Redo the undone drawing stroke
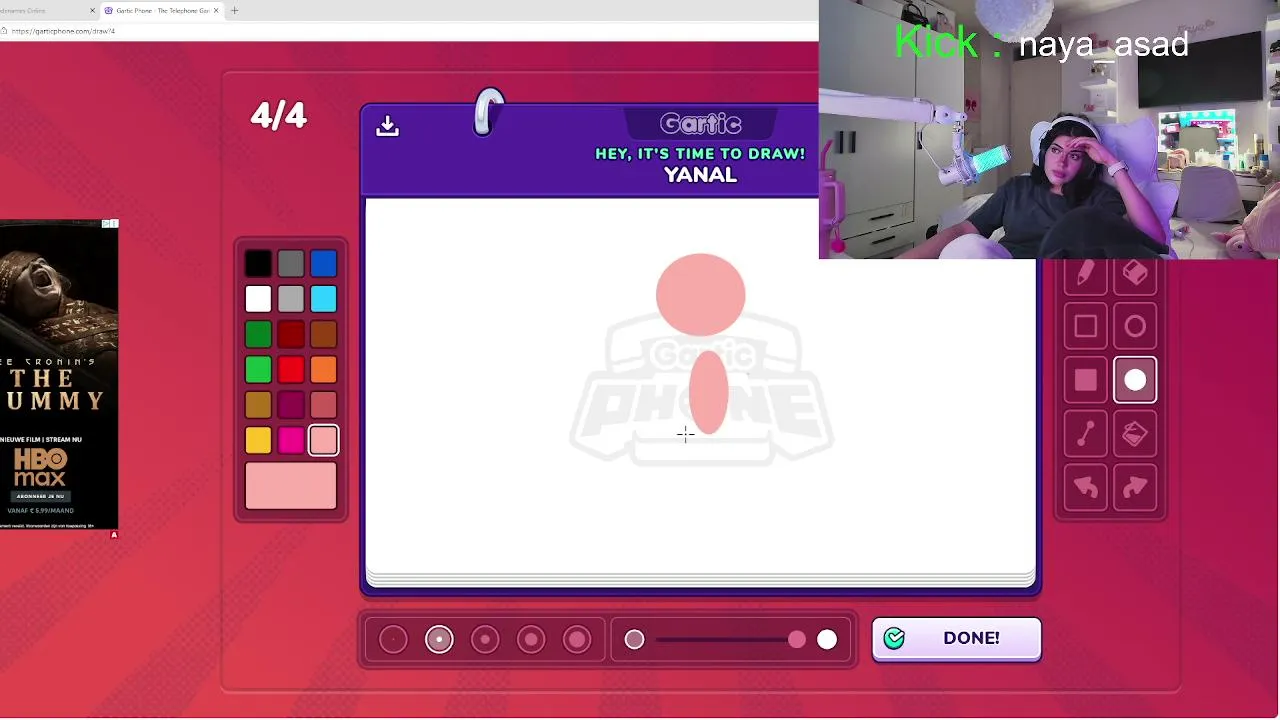This screenshot has height=720, width=1280. 1135,487
